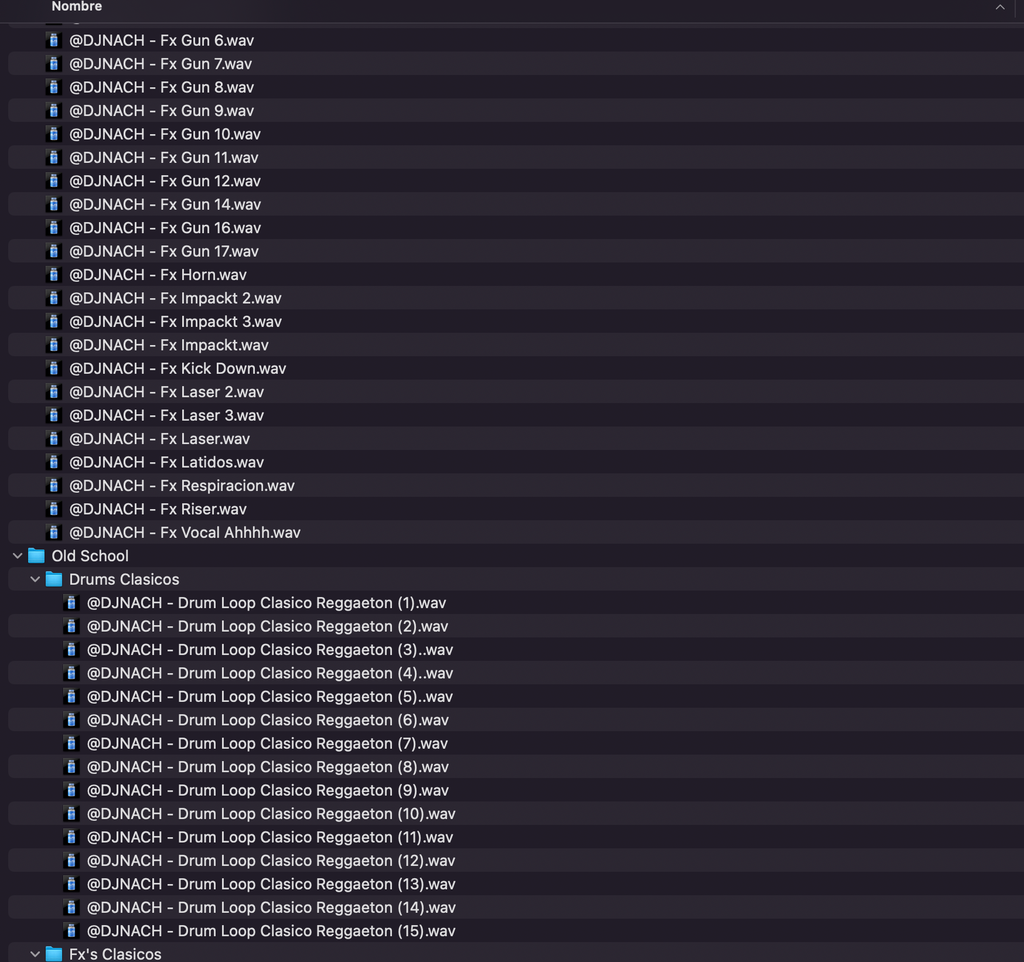
Task: Select Drum Loop Clasico Reggaeton (9).wav
Action: click(x=268, y=790)
